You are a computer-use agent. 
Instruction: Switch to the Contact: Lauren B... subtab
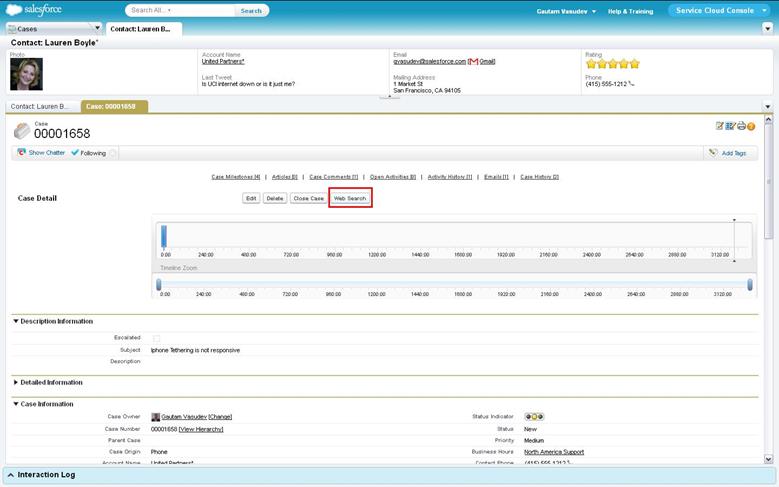click(40, 105)
